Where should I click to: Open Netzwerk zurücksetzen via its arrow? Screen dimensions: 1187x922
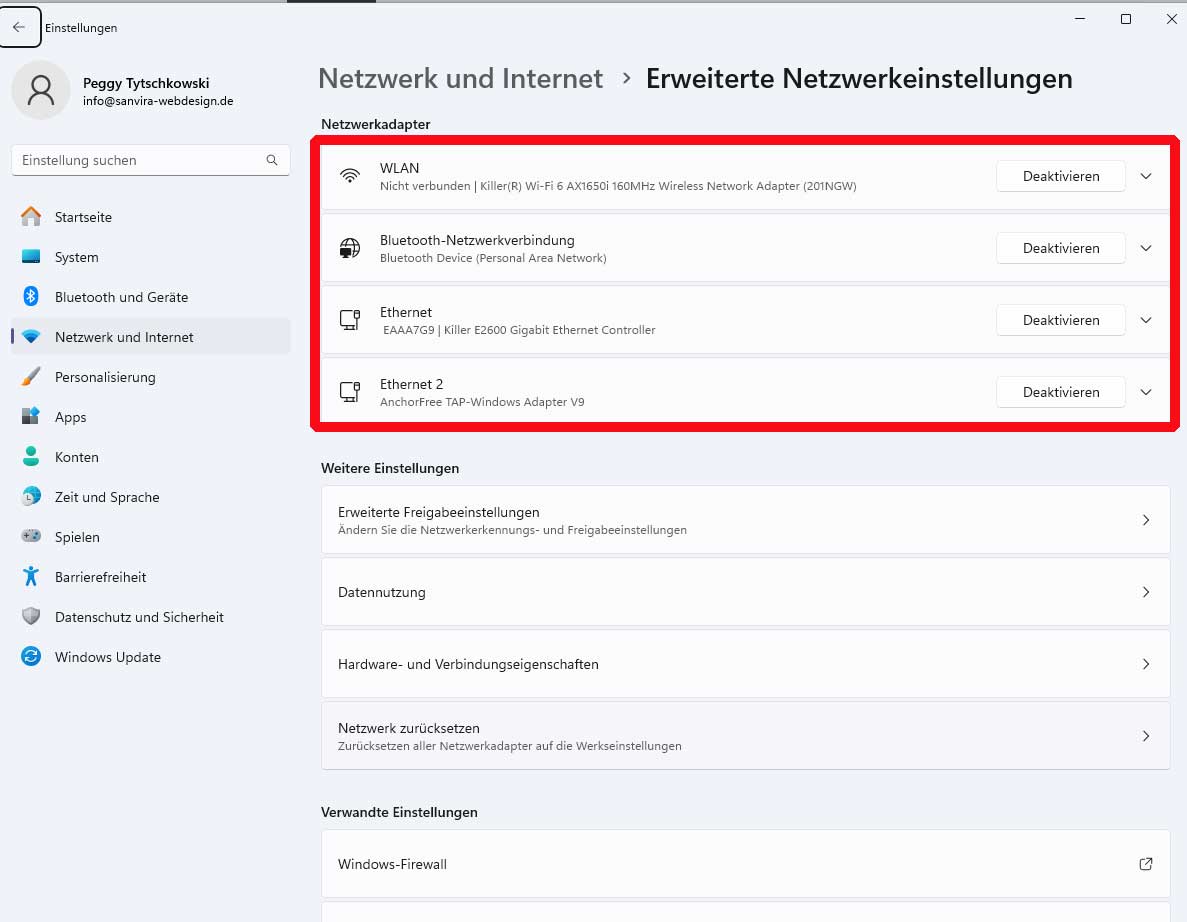(1146, 736)
